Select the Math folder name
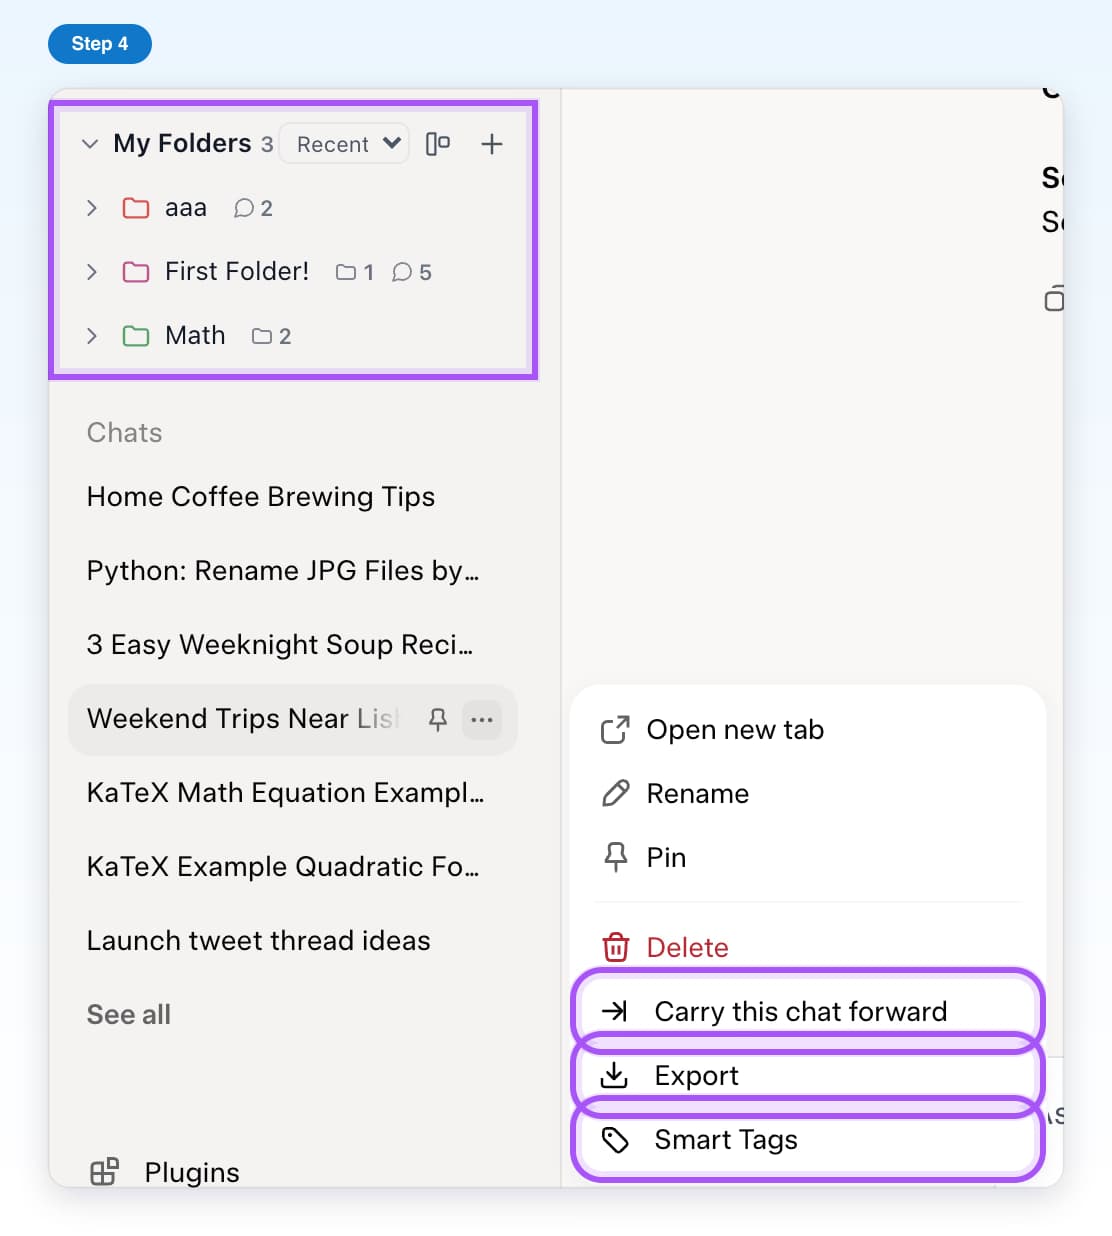Viewport: 1112px width, 1236px height. [x=195, y=336]
